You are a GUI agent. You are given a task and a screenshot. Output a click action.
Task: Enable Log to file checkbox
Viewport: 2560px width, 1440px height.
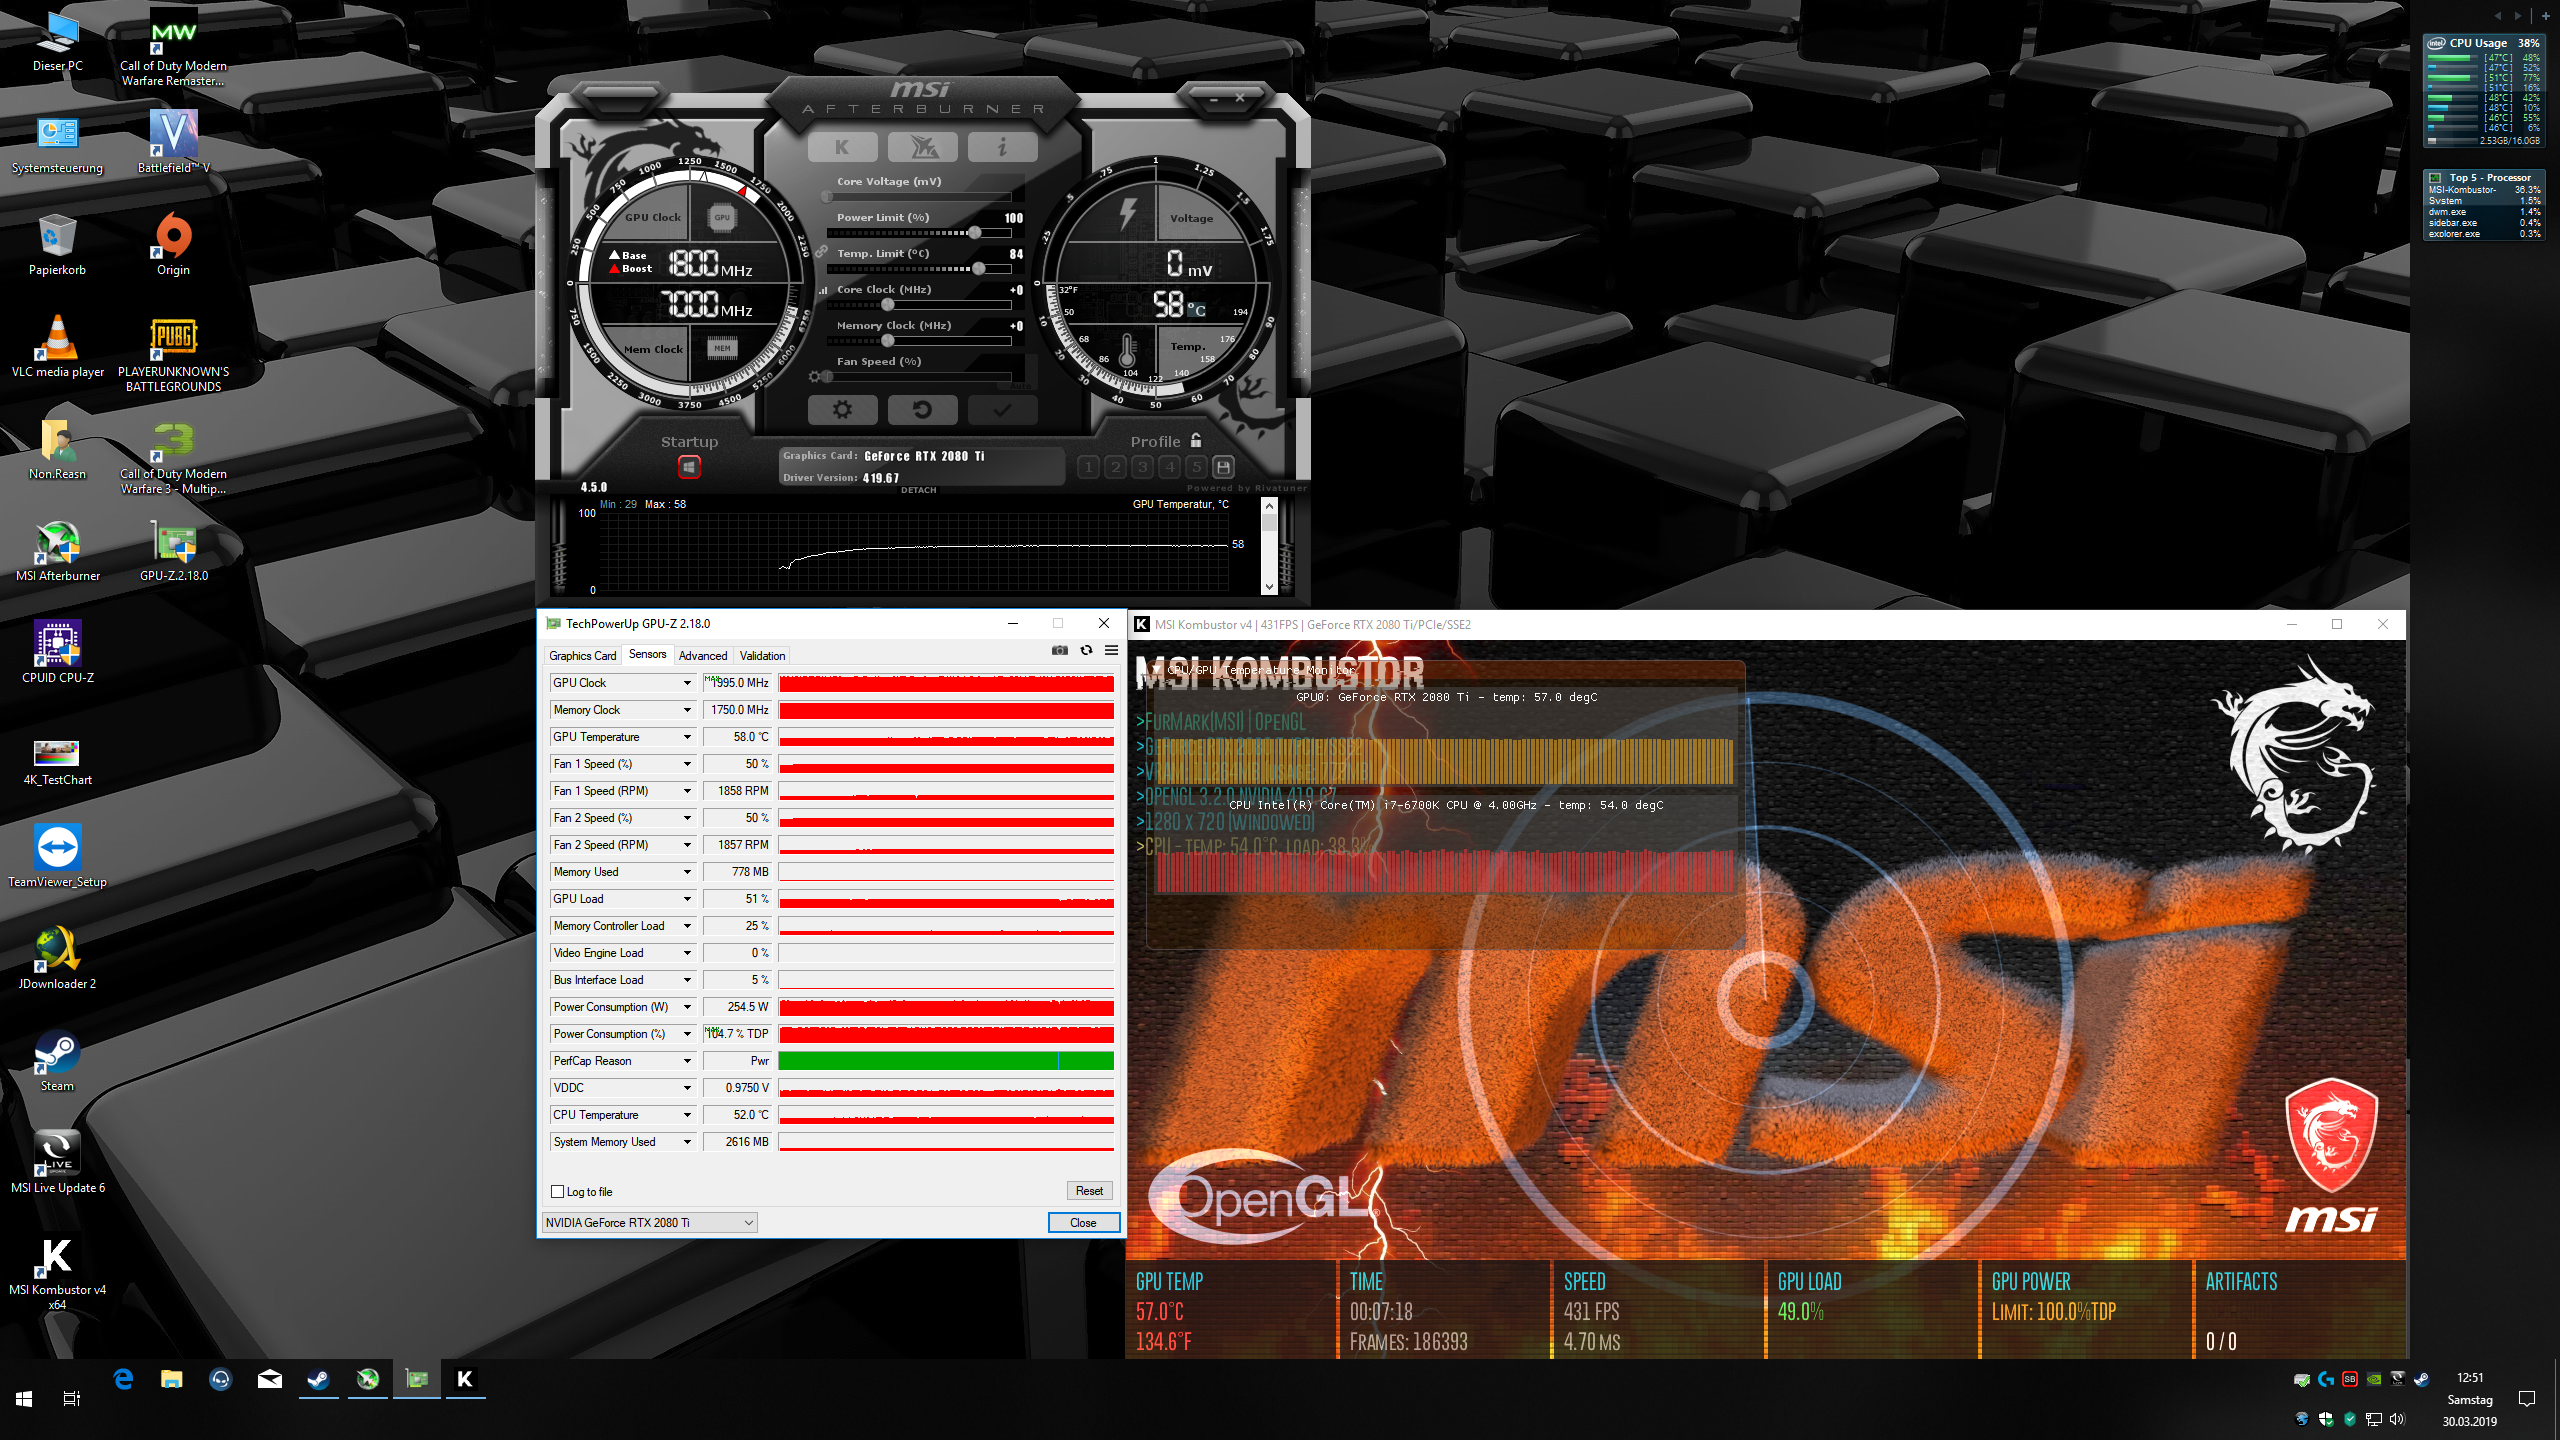[x=558, y=1192]
